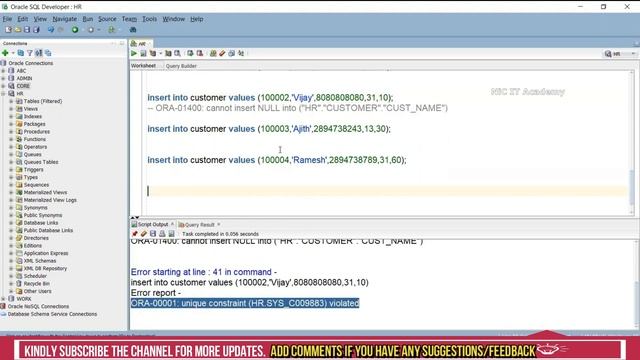Click the New file icon in main toolbar

[x=8, y=30]
